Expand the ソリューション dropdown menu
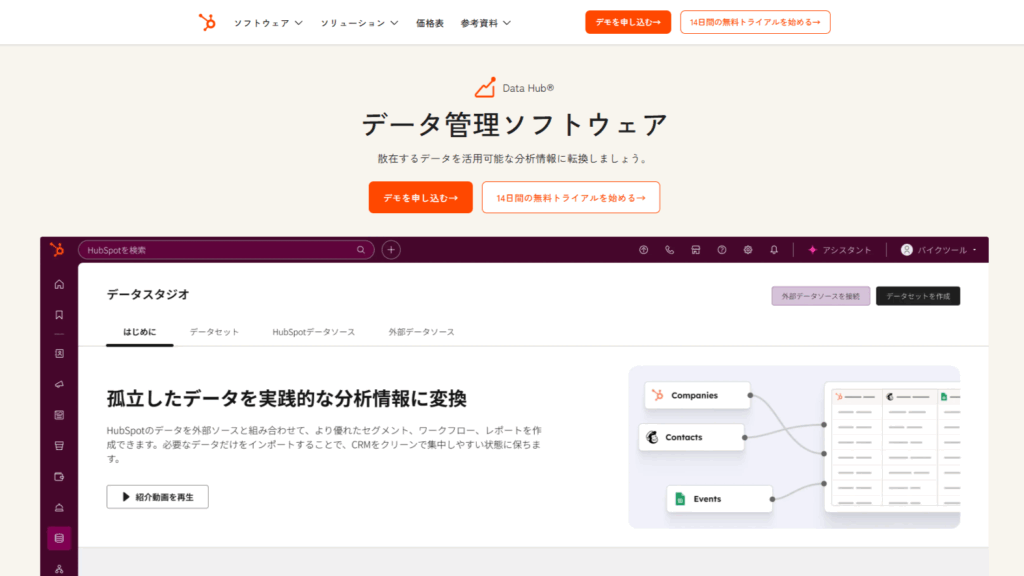This screenshot has width=1024, height=576. click(x=359, y=22)
